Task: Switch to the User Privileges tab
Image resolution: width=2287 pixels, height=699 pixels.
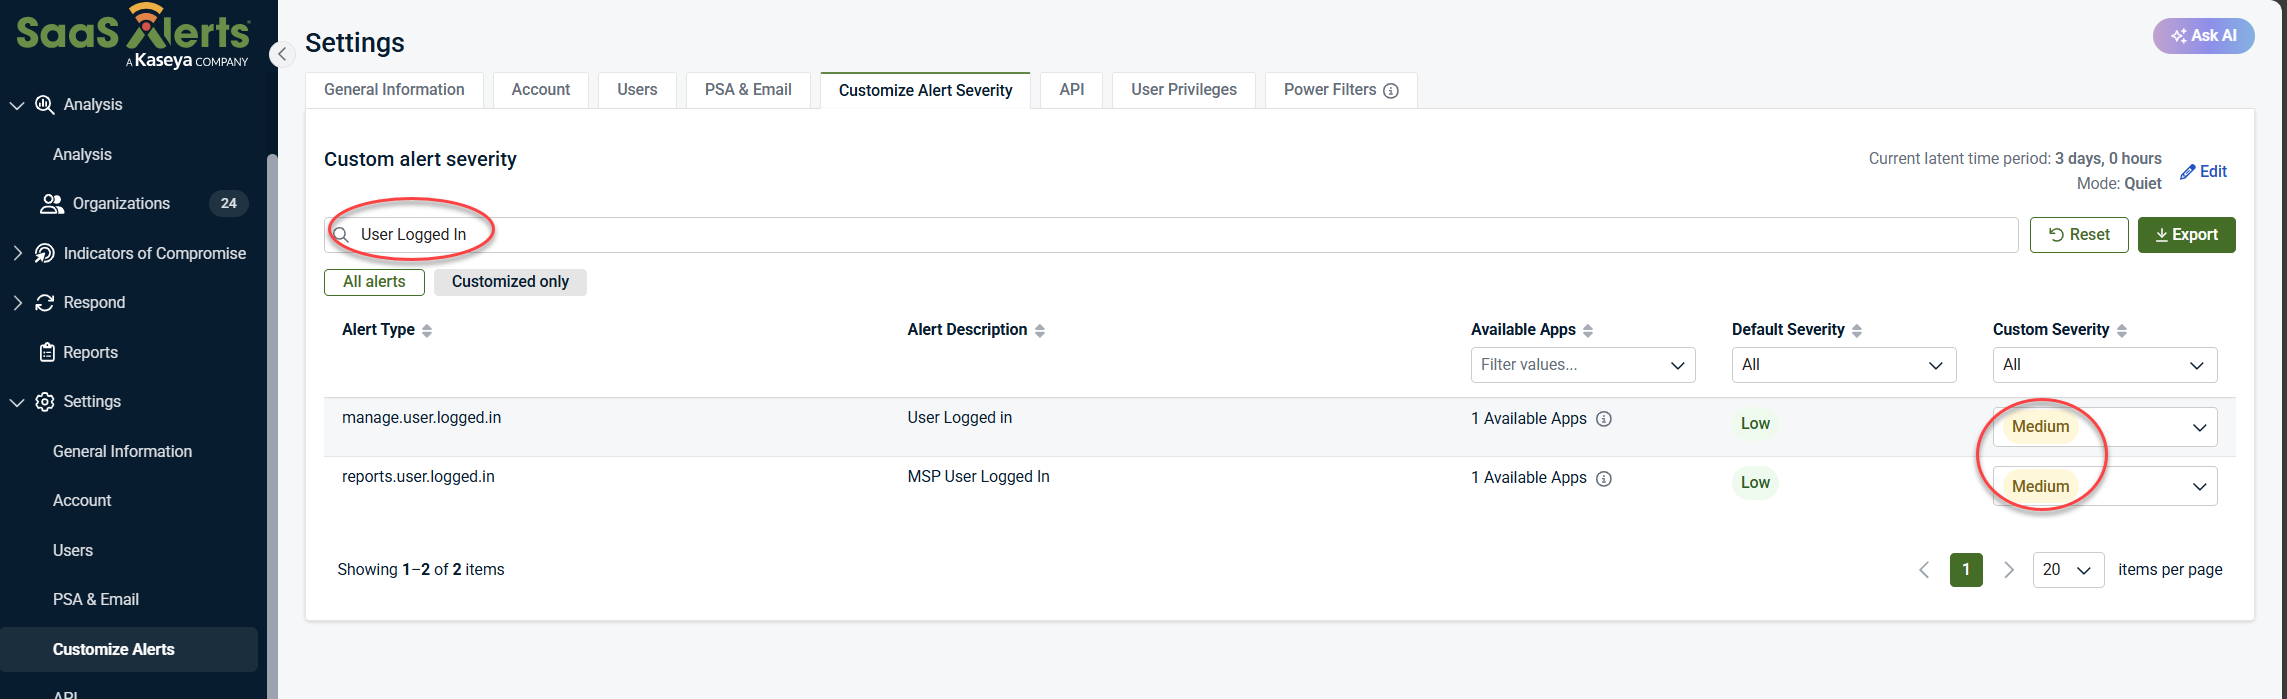Action: (x=1183, y=90)
